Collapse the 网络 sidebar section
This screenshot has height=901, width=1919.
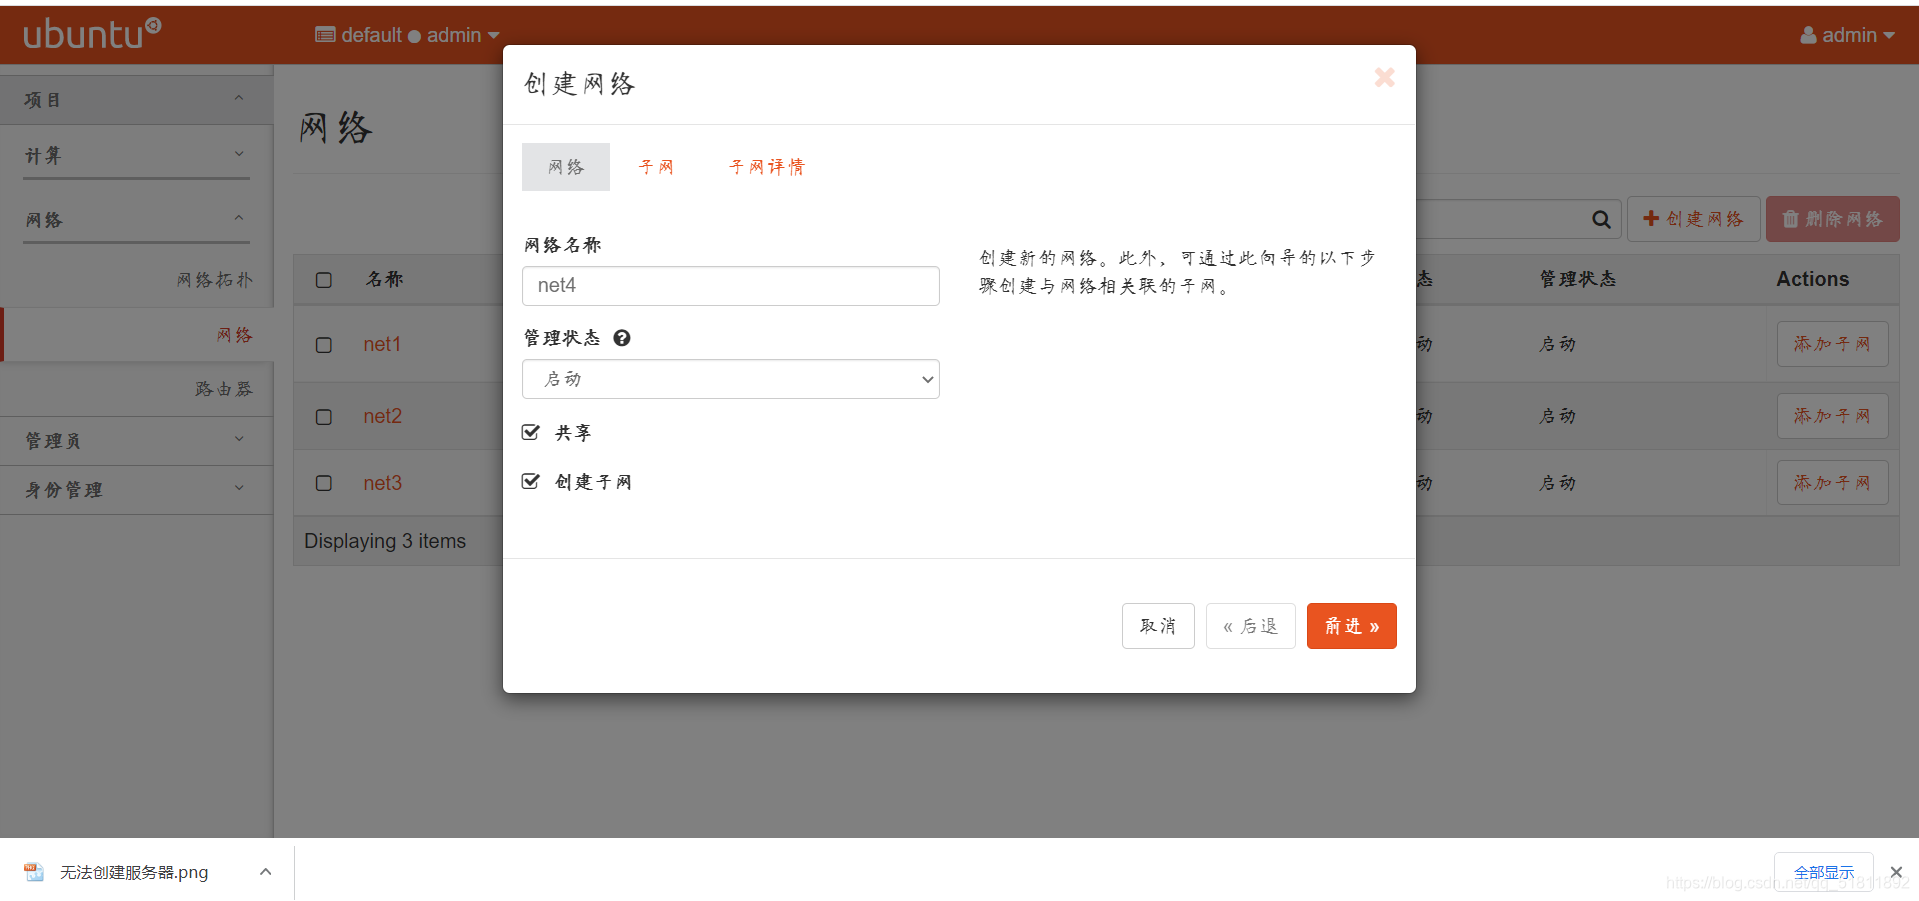pos(136,220)
